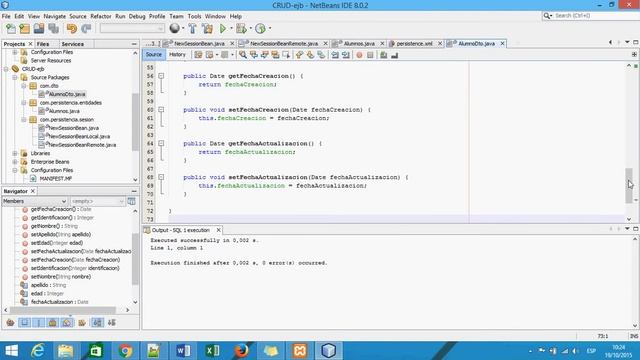Select NewSessionBeanLocal.java in Projects tree
The width and height of the screenshot is (640, 360).
coord(79,136)
